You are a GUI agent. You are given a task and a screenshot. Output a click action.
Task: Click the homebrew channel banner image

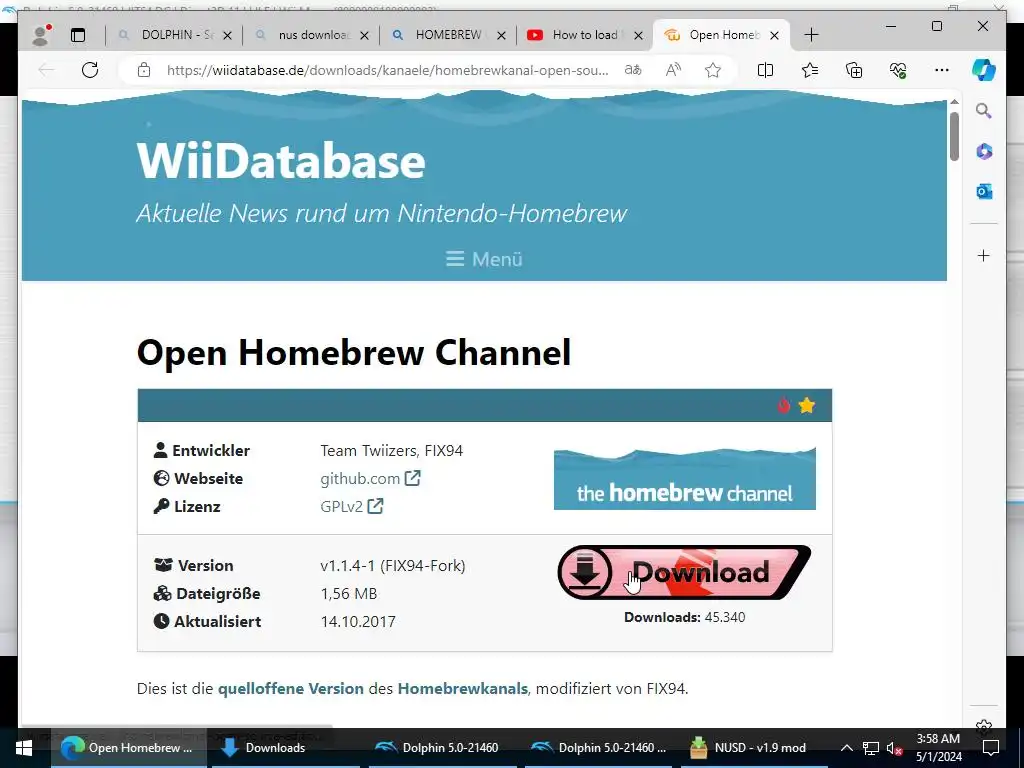point(684,479)
